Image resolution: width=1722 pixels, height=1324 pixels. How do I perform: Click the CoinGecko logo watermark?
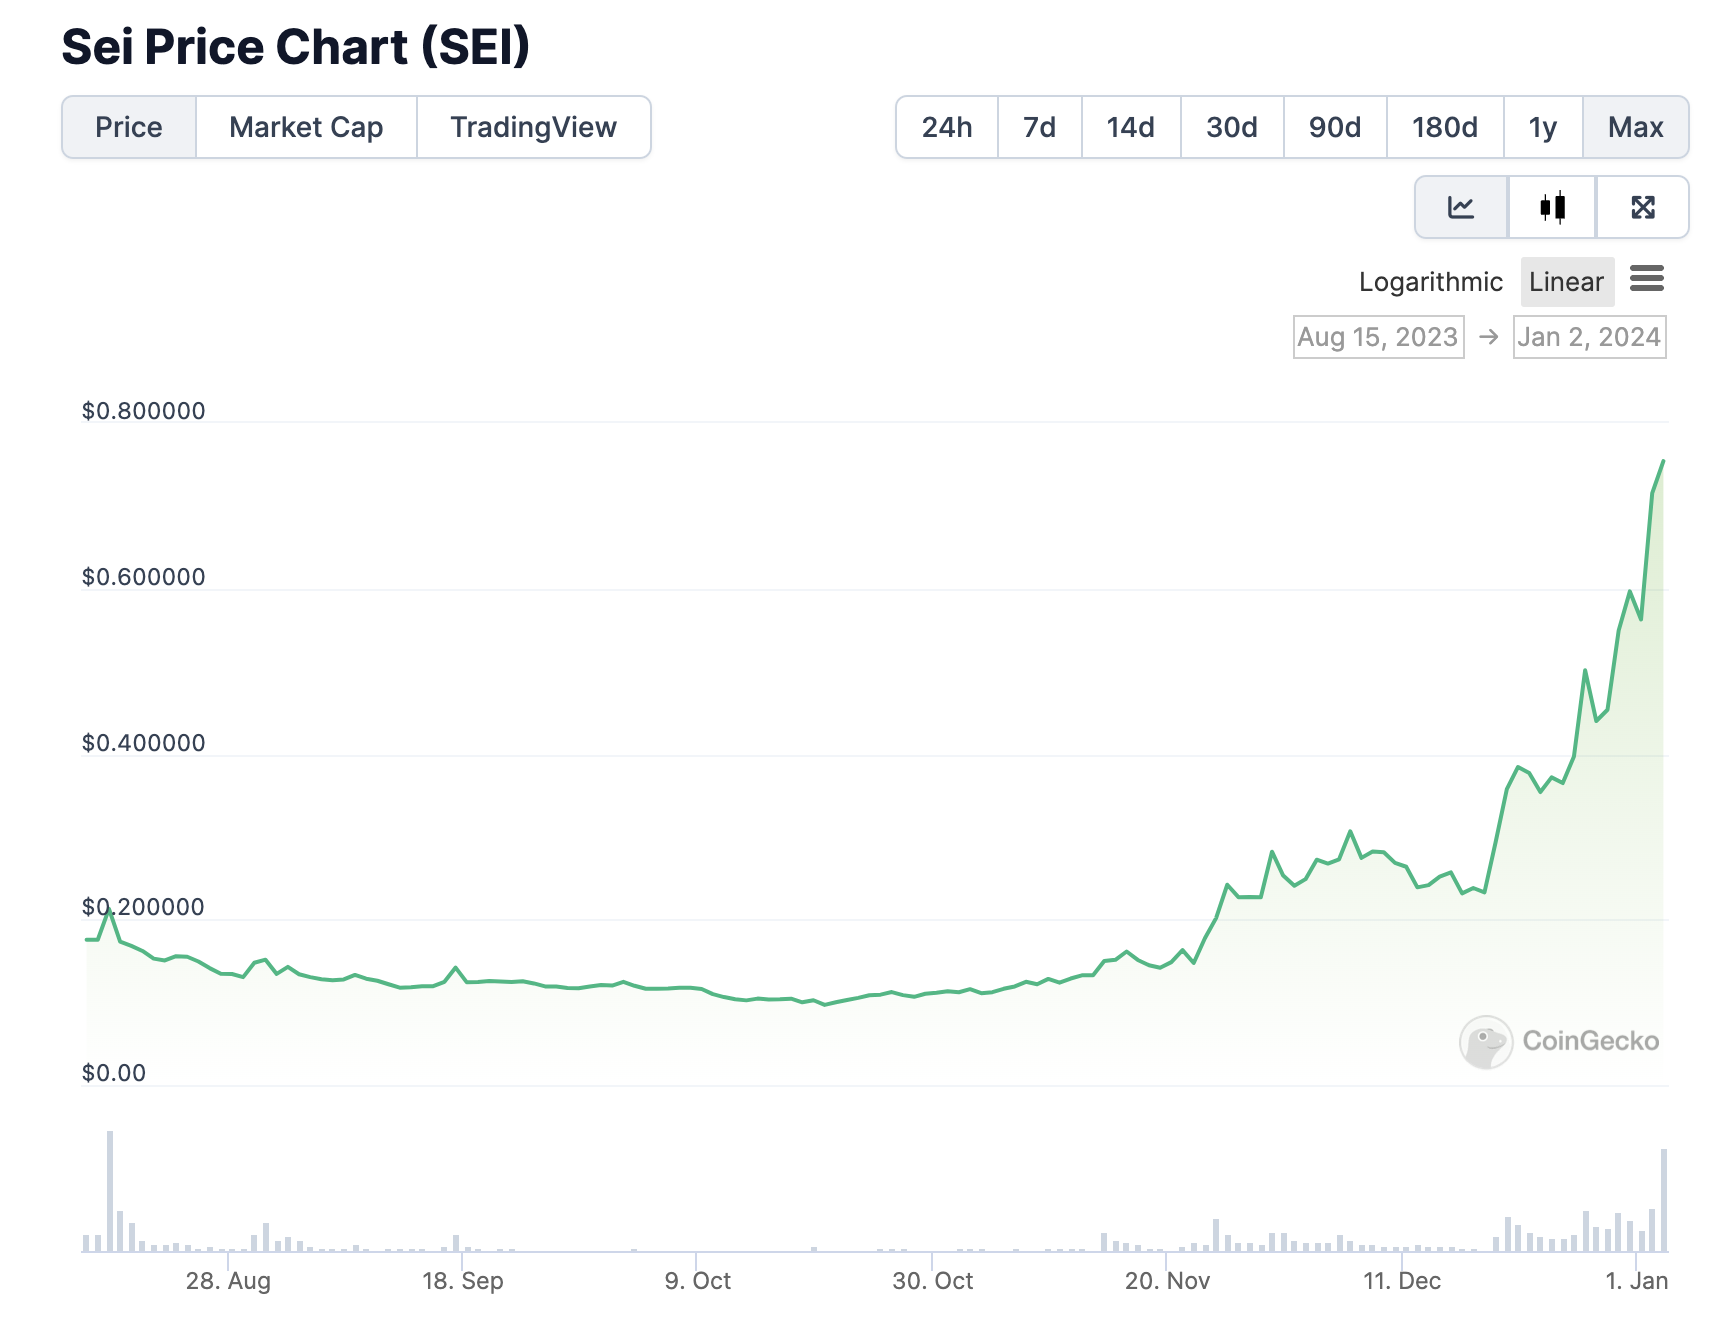pyautogui.click(x=1559, y=1041)
